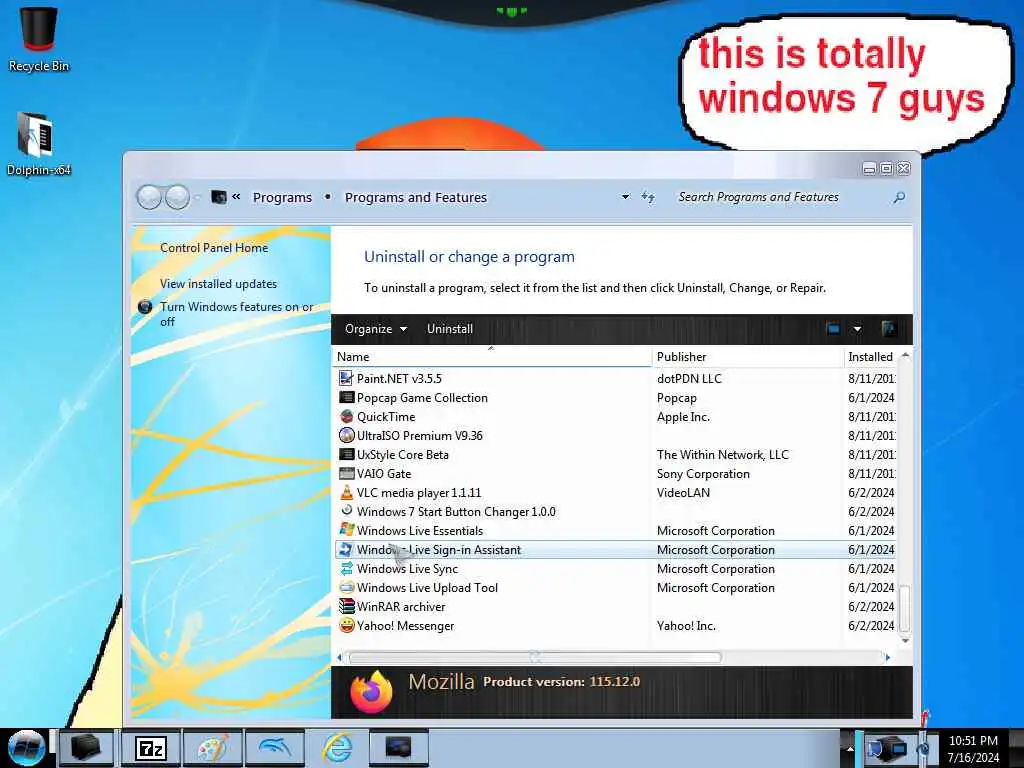The height and width of the screenshot is (768, 1024).
Task: Open the help icon in toolbar
Action: click(x=888, y=328)
